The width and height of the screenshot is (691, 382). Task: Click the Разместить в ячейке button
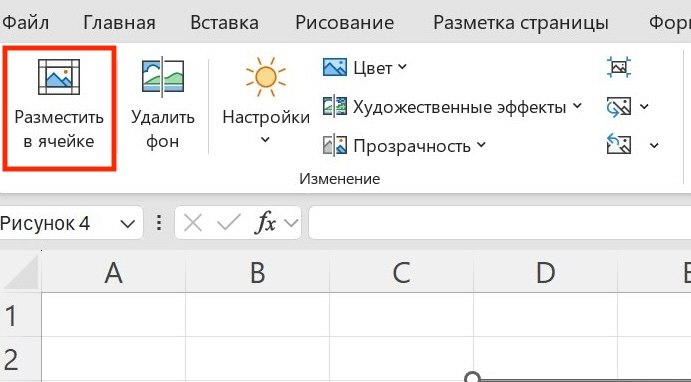59,108
